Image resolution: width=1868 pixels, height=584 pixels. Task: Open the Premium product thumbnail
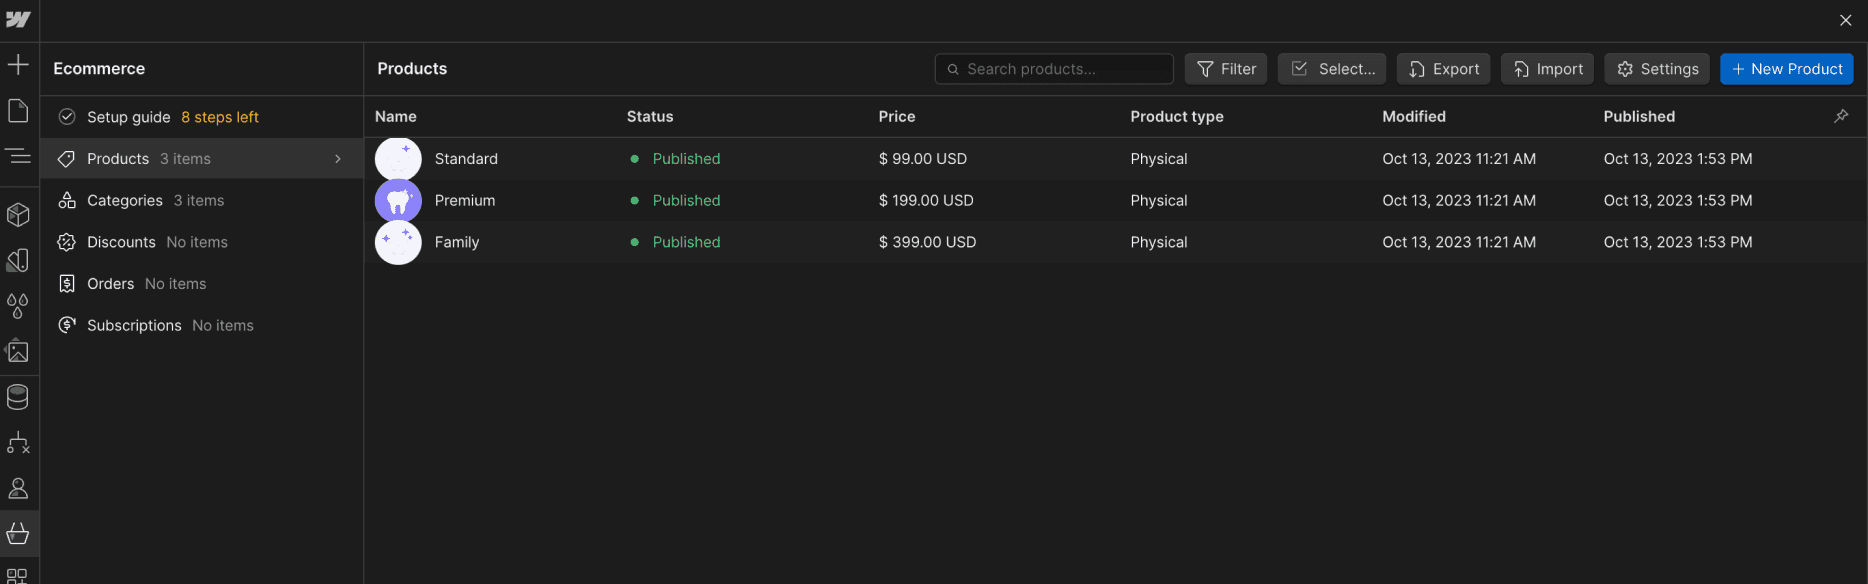coord(398,200)
